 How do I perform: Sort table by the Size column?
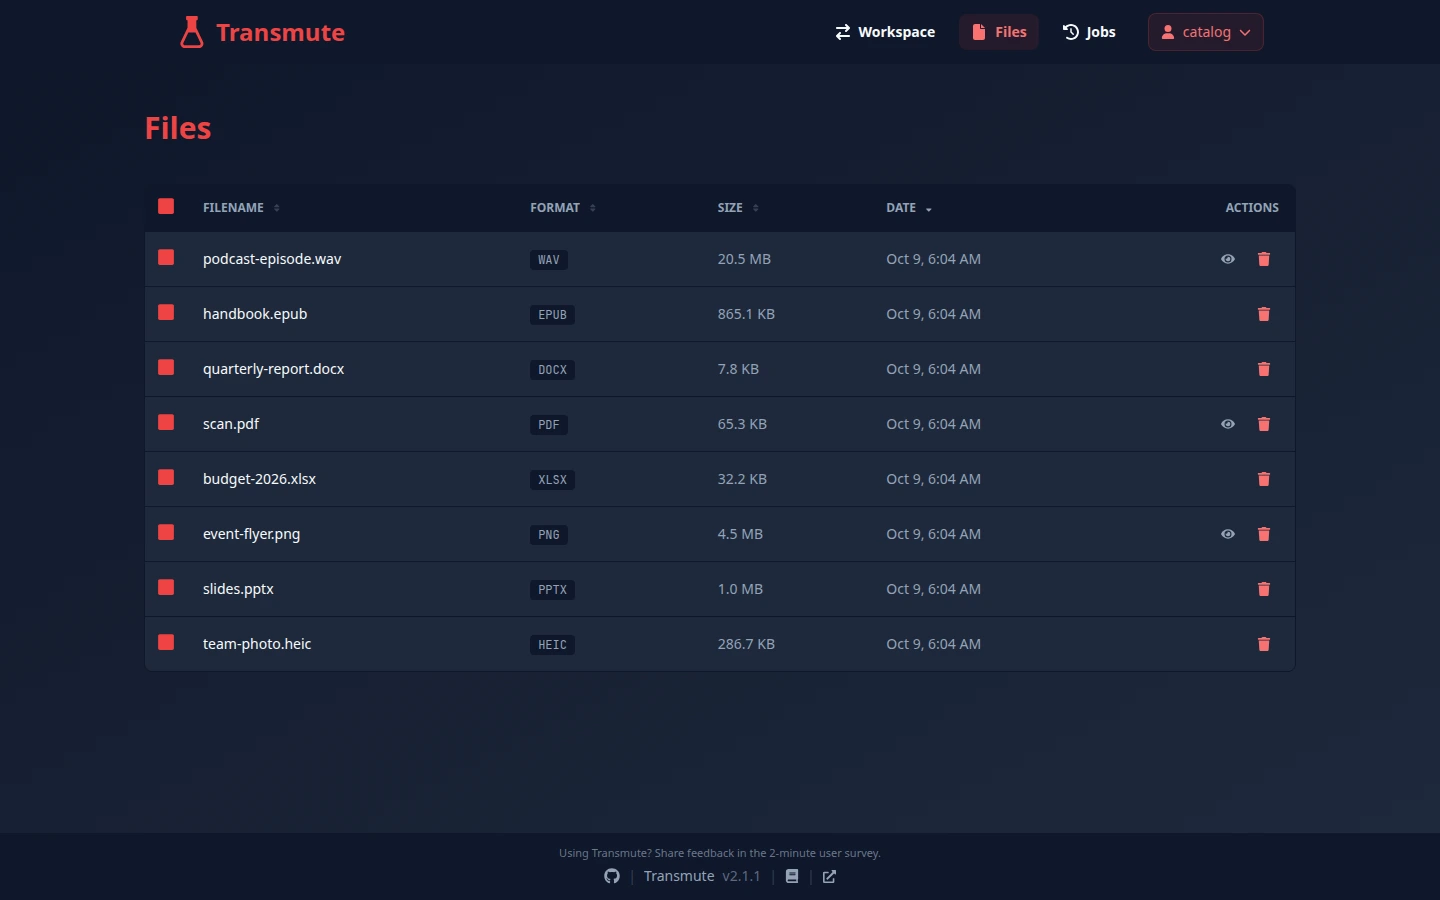point(738,208)
